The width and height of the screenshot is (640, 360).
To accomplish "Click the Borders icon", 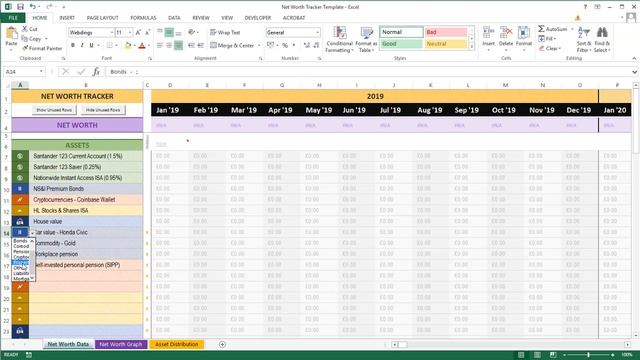I will (x=109, y=45).
